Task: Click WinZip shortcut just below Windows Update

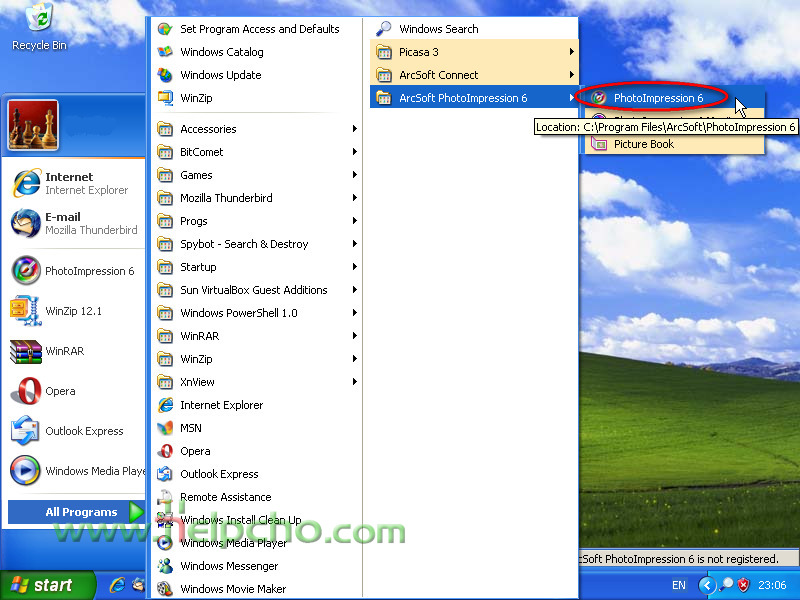Action: click(x=257, y=98)
